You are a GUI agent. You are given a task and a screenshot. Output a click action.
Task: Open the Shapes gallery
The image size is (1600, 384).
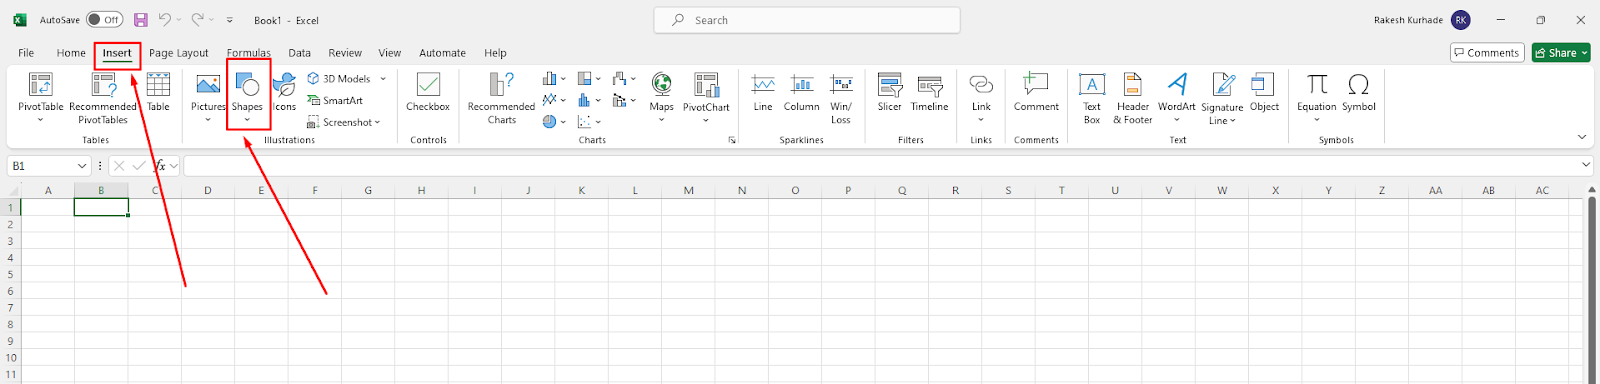[x=247, y=97]
